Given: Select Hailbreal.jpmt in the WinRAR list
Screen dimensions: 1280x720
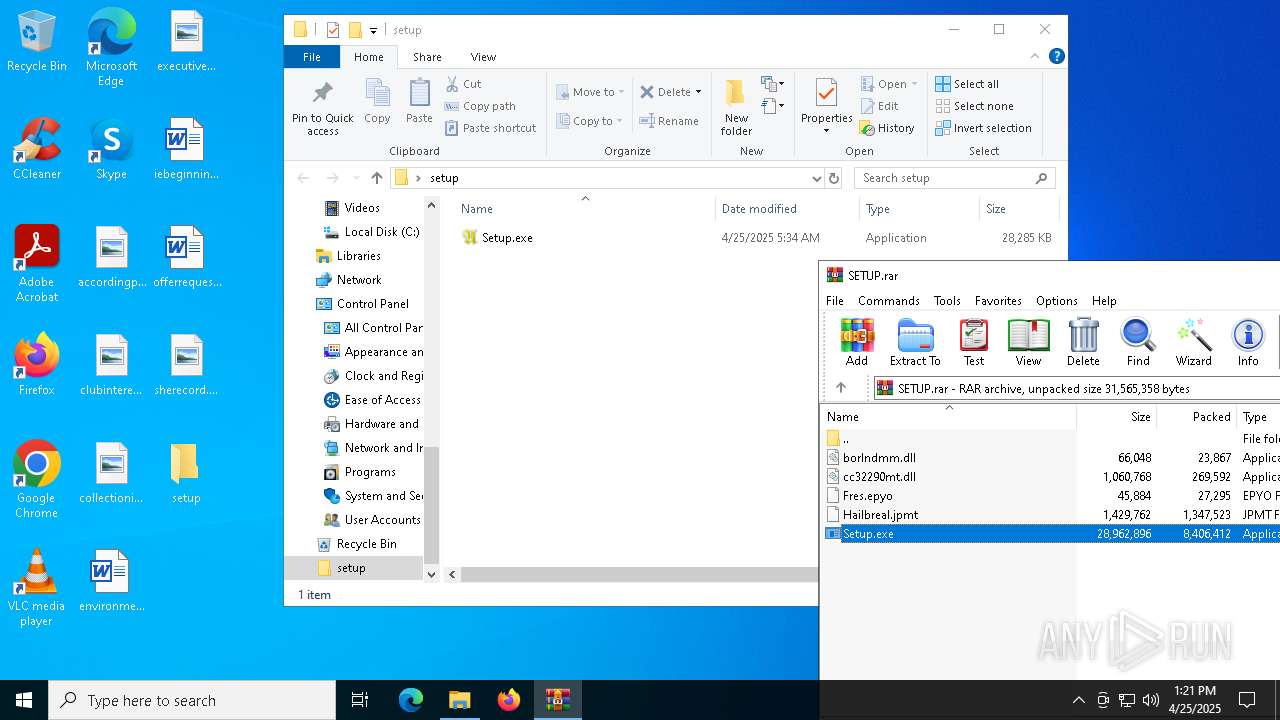Looking at the screenshot, I should (x=871, y=515).
